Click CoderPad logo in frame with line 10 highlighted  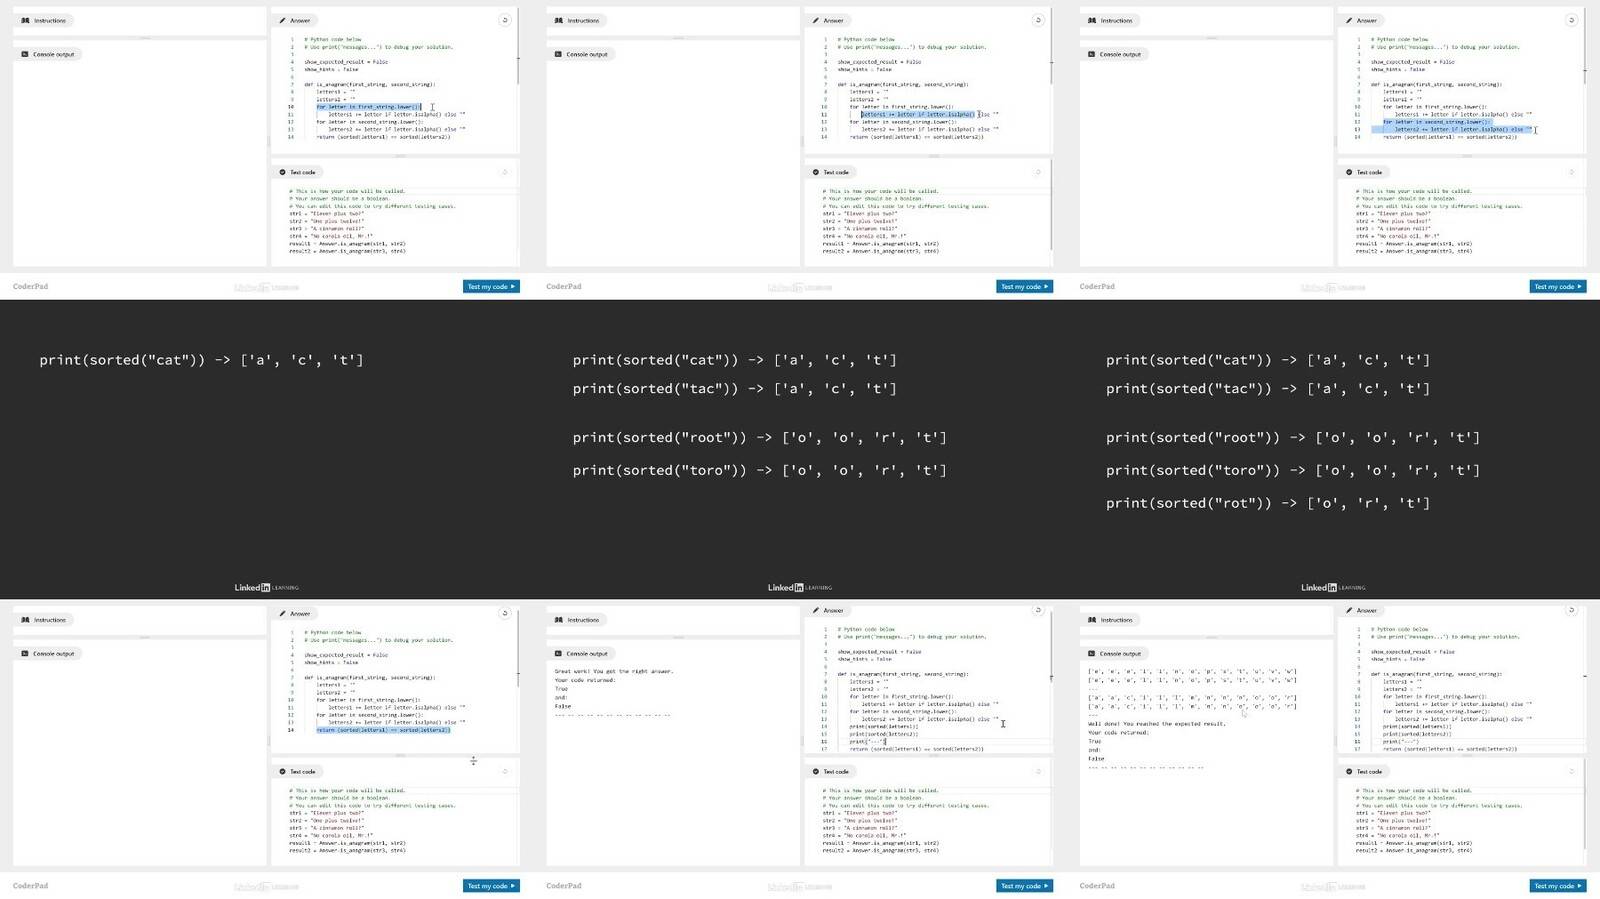[x=30, y=287]
